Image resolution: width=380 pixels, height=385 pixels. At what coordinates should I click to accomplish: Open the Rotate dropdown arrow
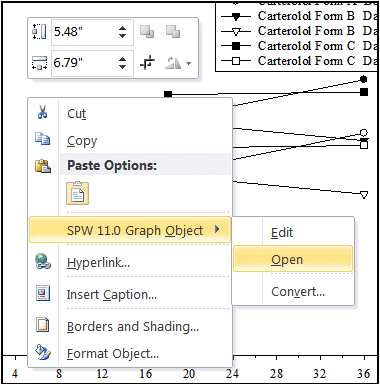click(189, 63)
